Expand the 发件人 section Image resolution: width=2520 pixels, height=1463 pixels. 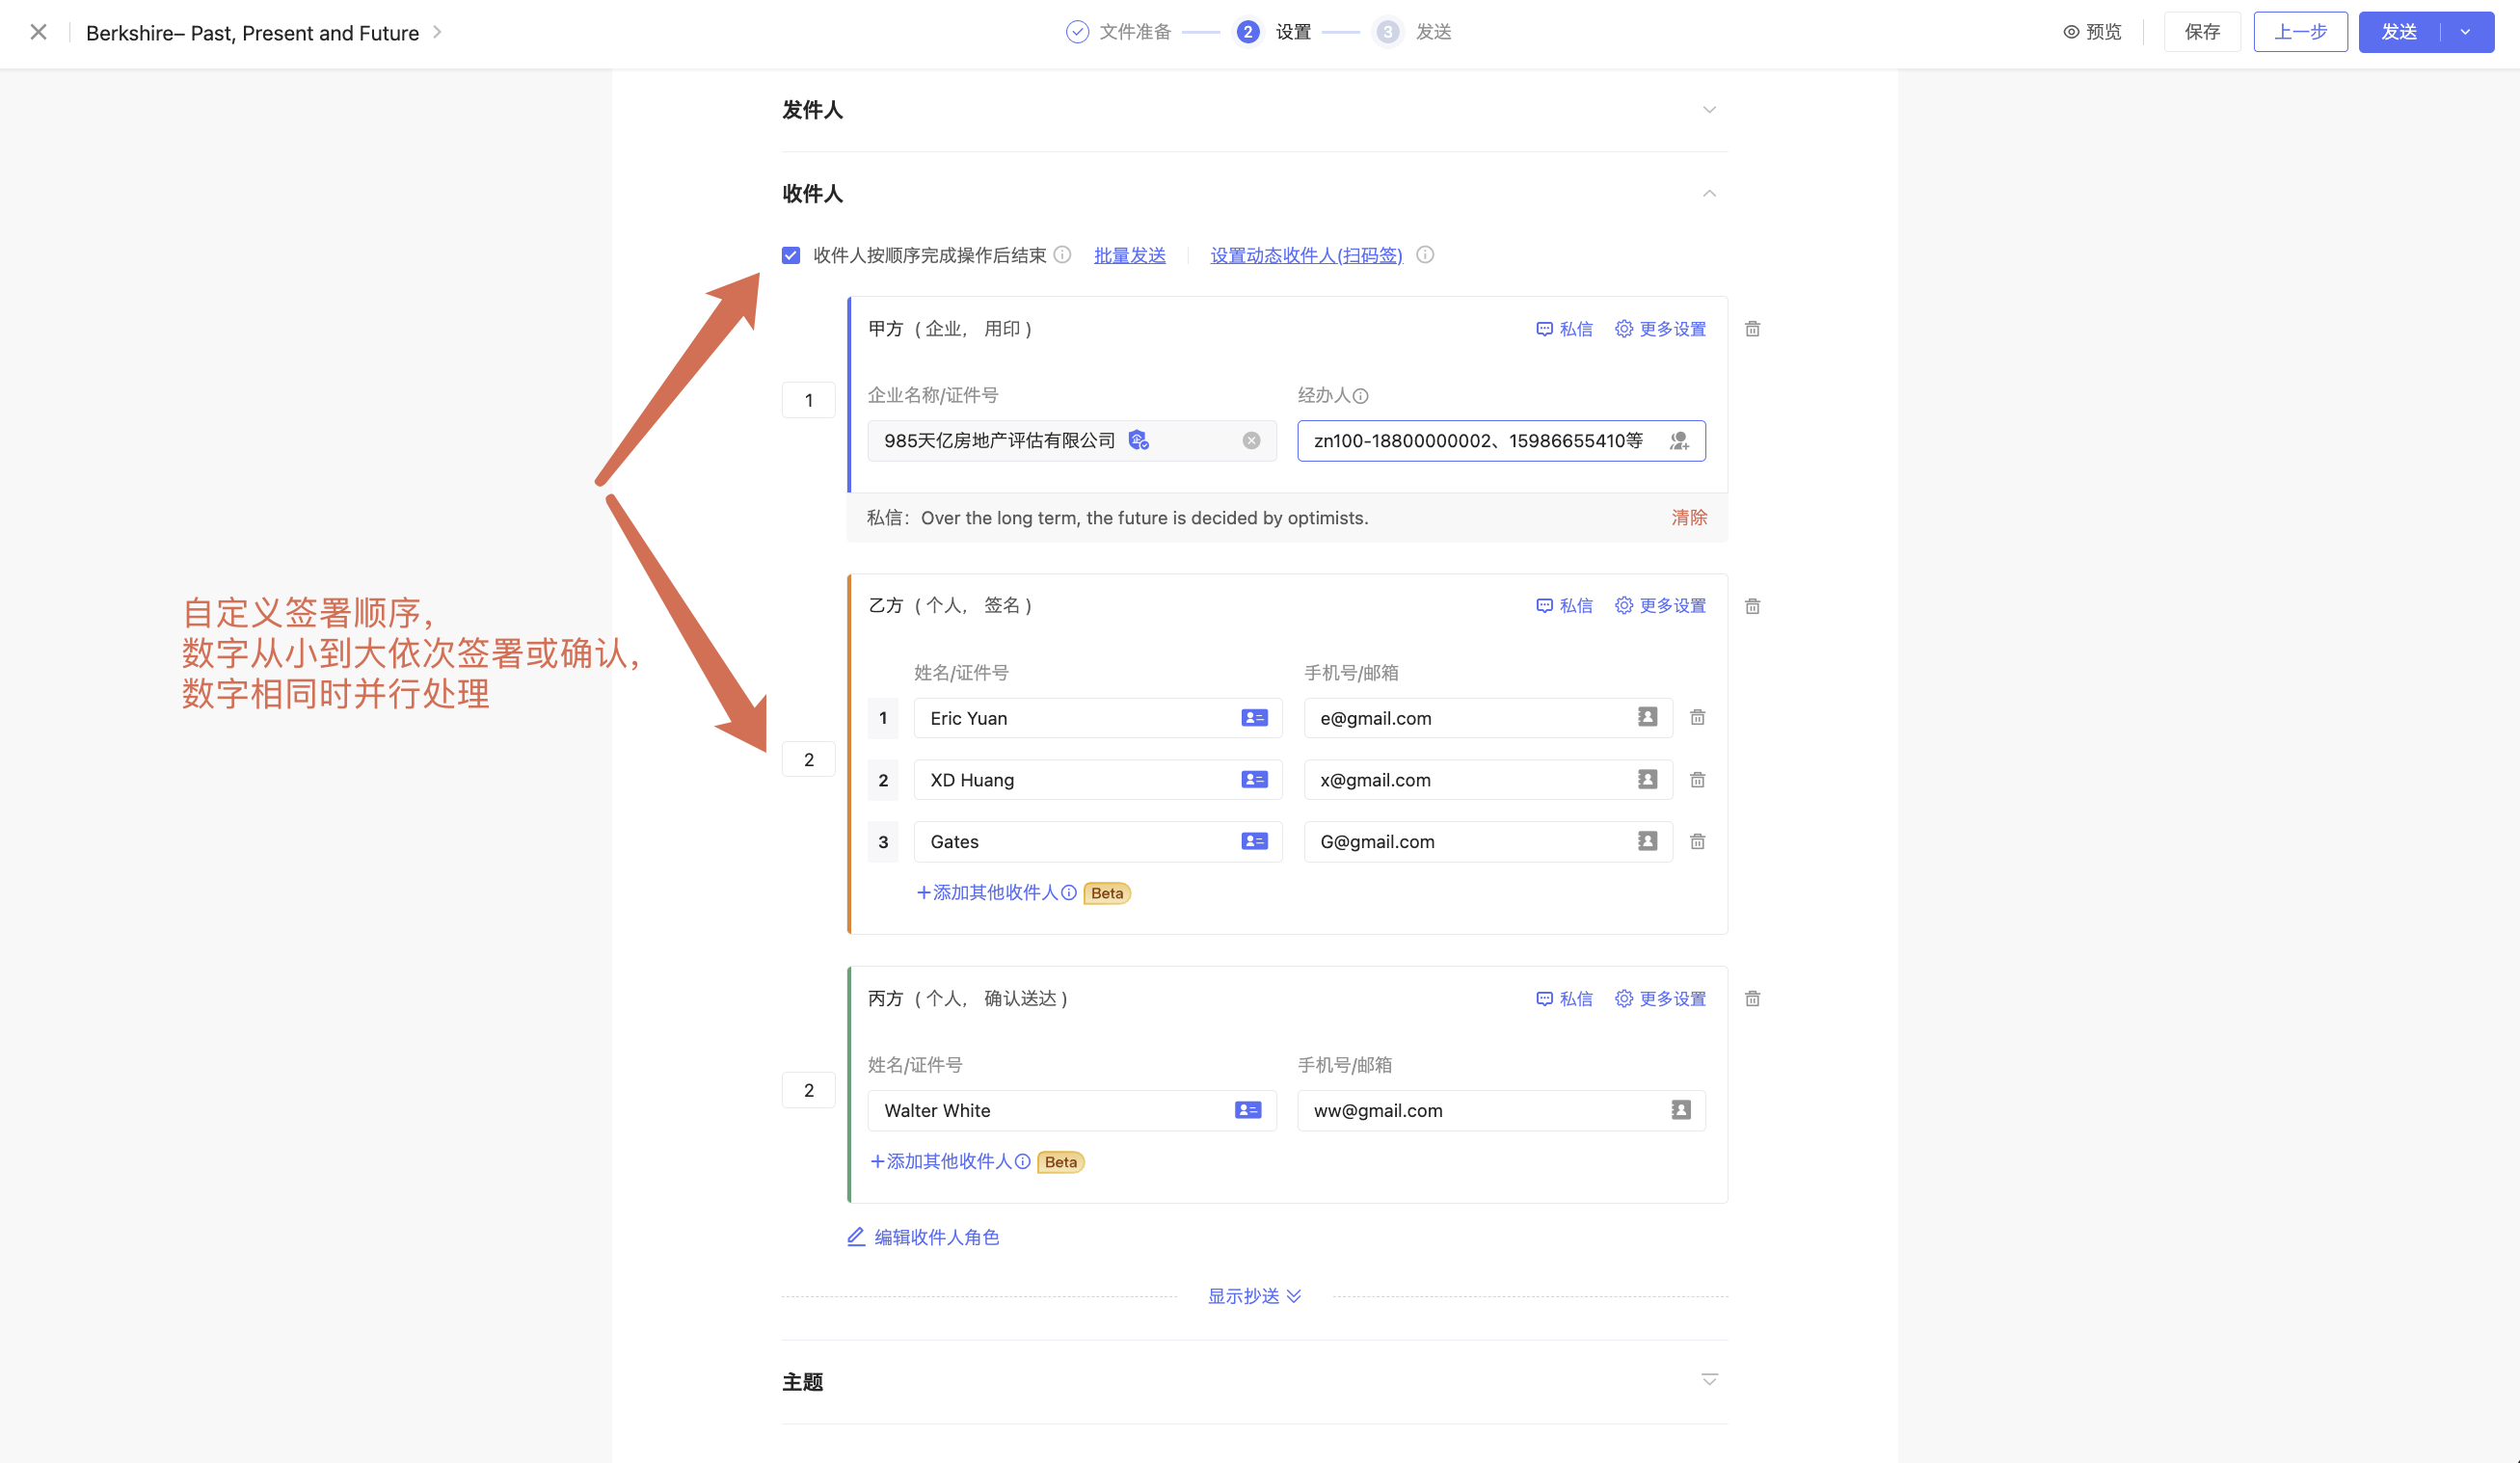pos(1709,110)
